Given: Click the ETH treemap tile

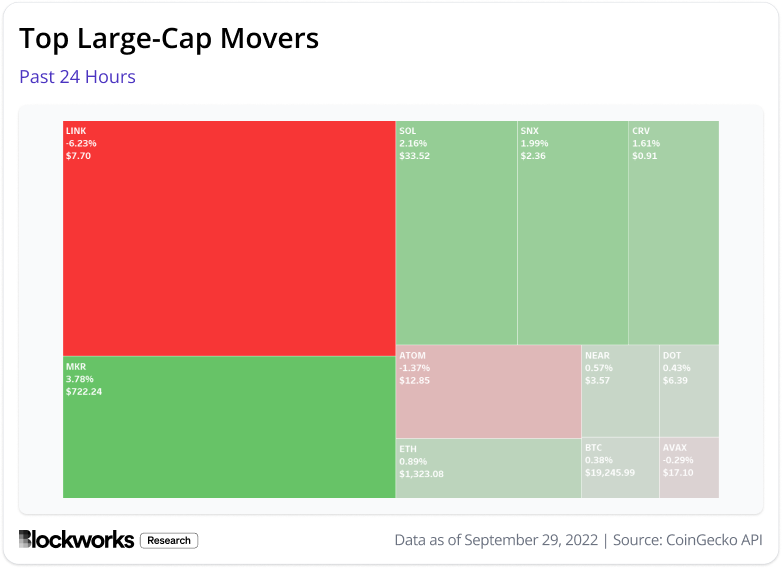Looking at the screenshot, I should [488, 468].
